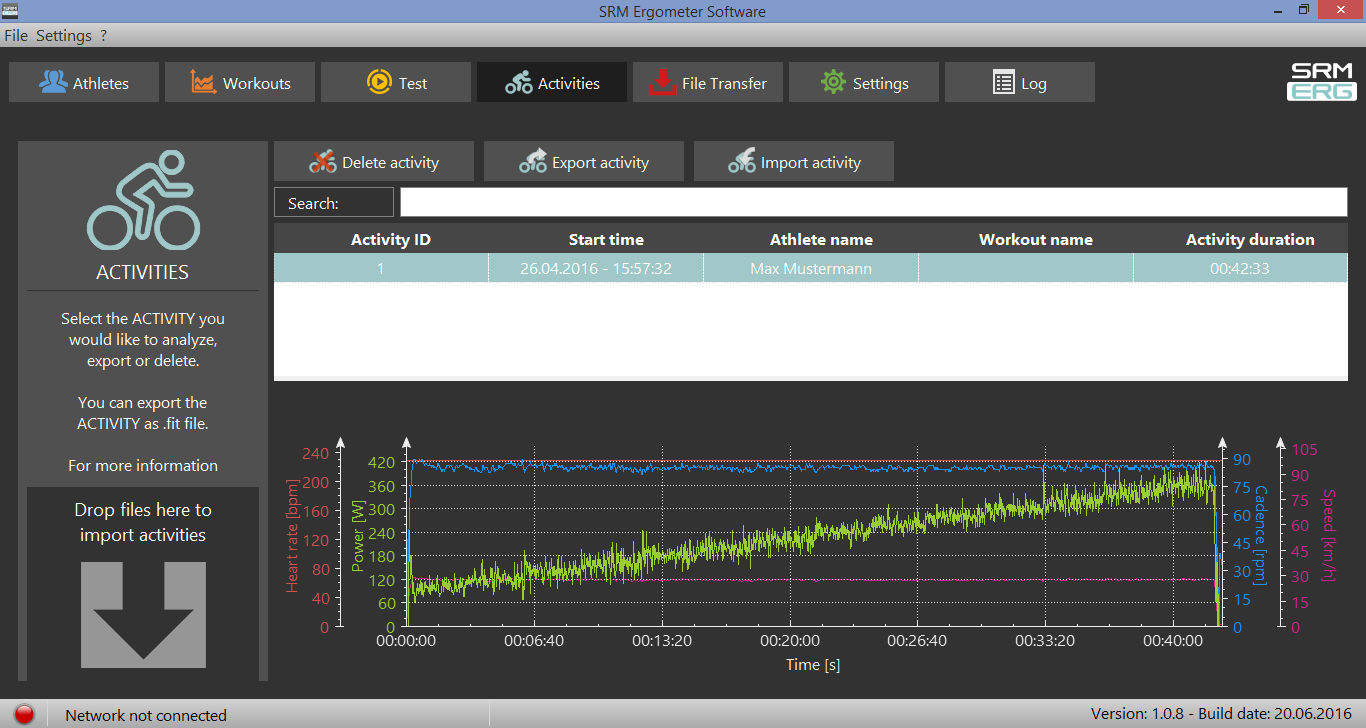Click the 'Drop files here to import activities' text
The width and height of the screenshot is (1366, 728).
143,522
